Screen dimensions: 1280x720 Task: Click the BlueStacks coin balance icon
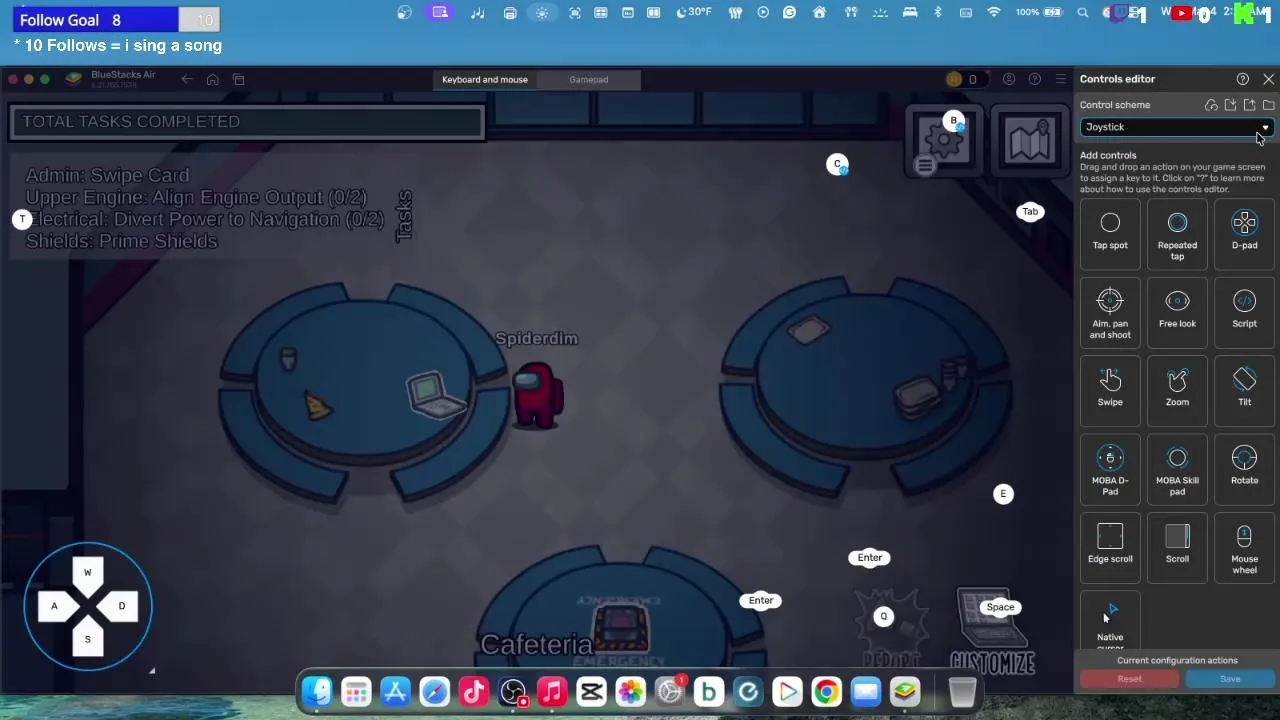point(954,79)
